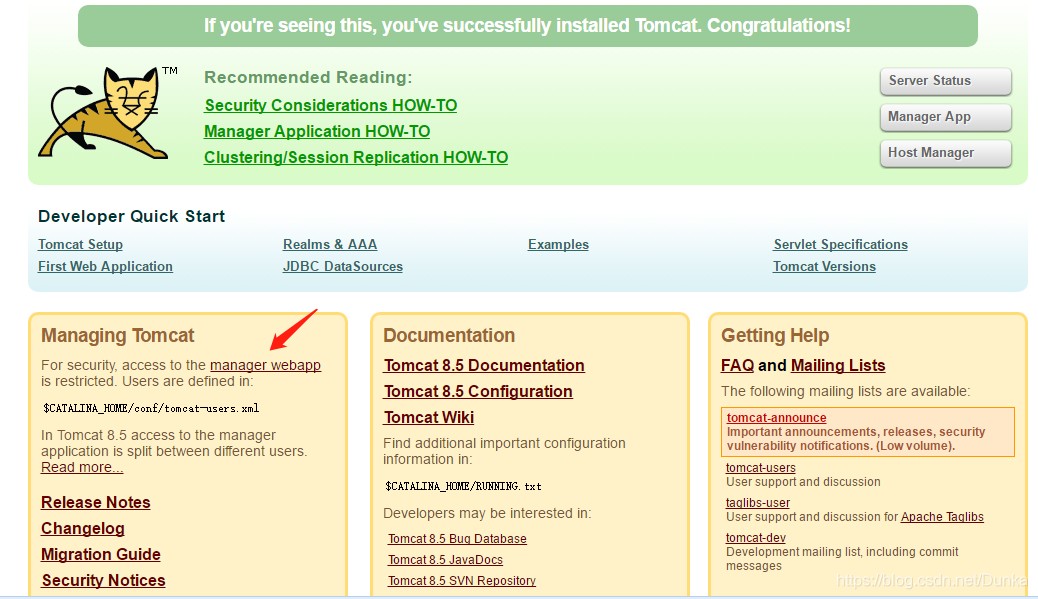Image resolution: width=1038 pixels, height=599 pixels.
Task: Open Tomcat 8.5 SVN Repository link
Action: (x=462, y=580)
